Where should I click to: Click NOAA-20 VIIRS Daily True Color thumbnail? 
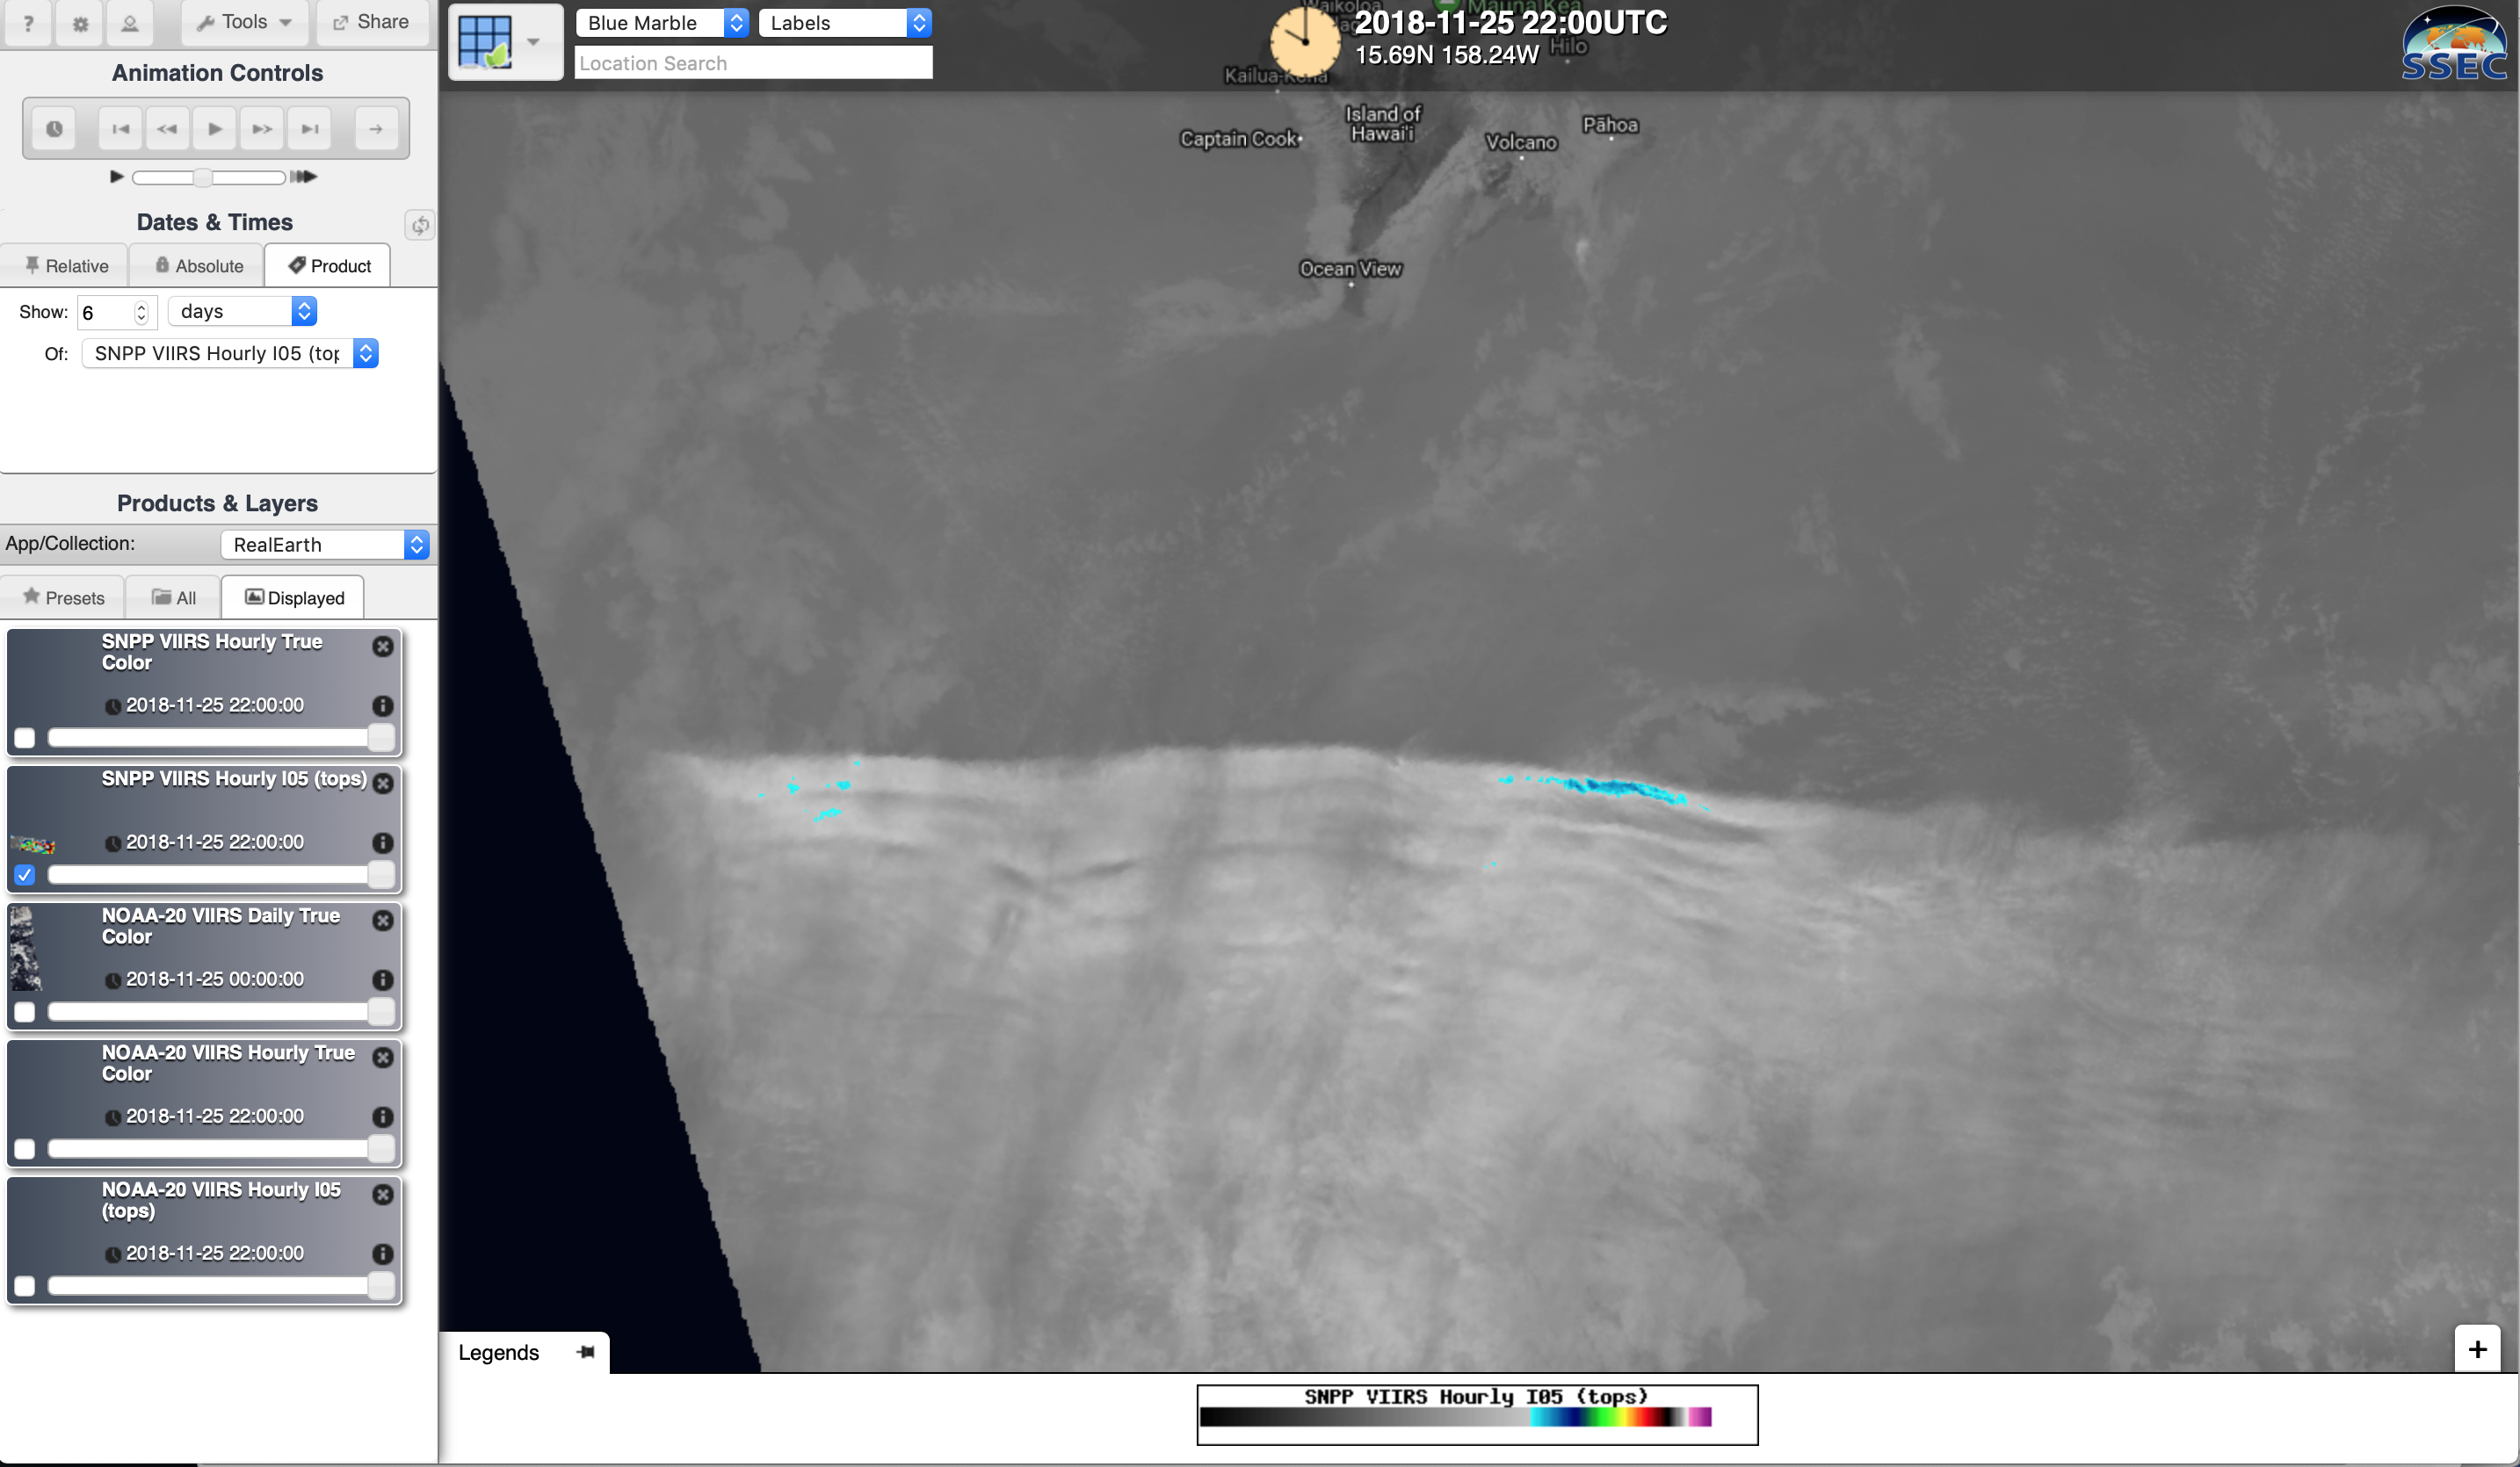(26, 948)
